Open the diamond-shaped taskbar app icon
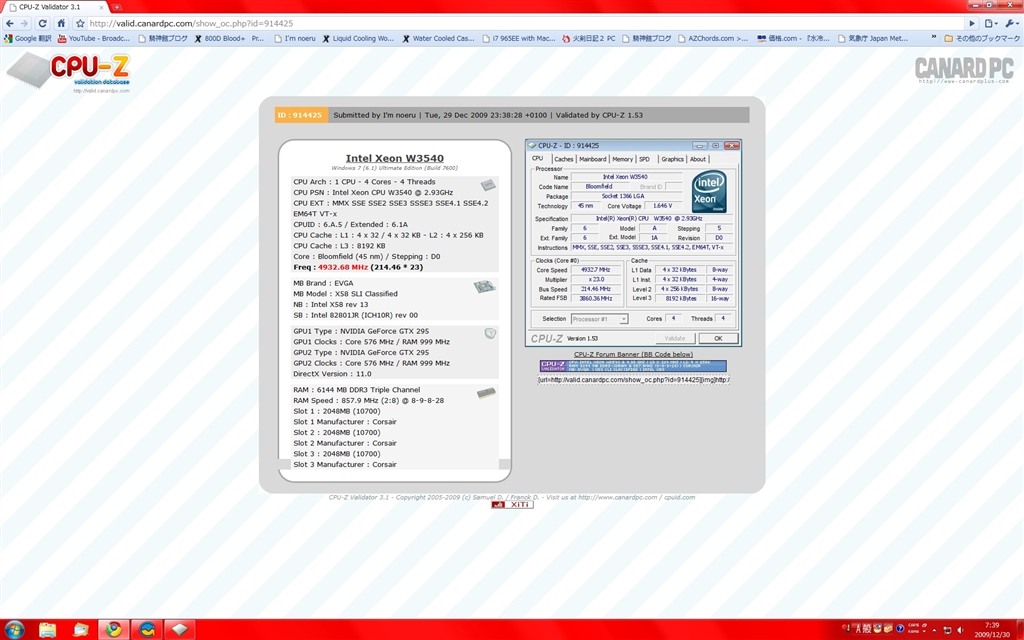The width and height of the screenshot is (1024, 640). 180,630
